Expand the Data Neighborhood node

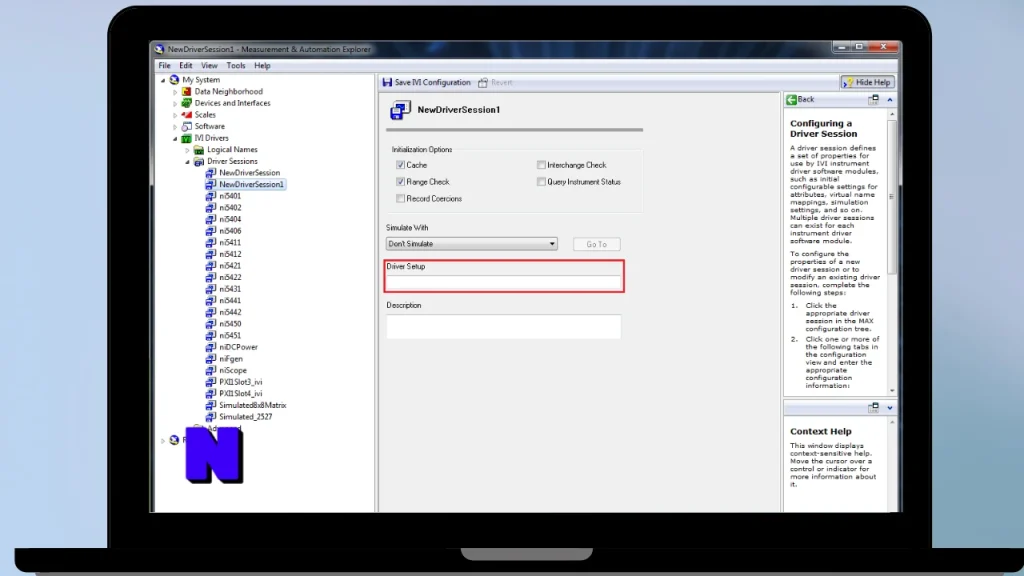coord(175,92)
